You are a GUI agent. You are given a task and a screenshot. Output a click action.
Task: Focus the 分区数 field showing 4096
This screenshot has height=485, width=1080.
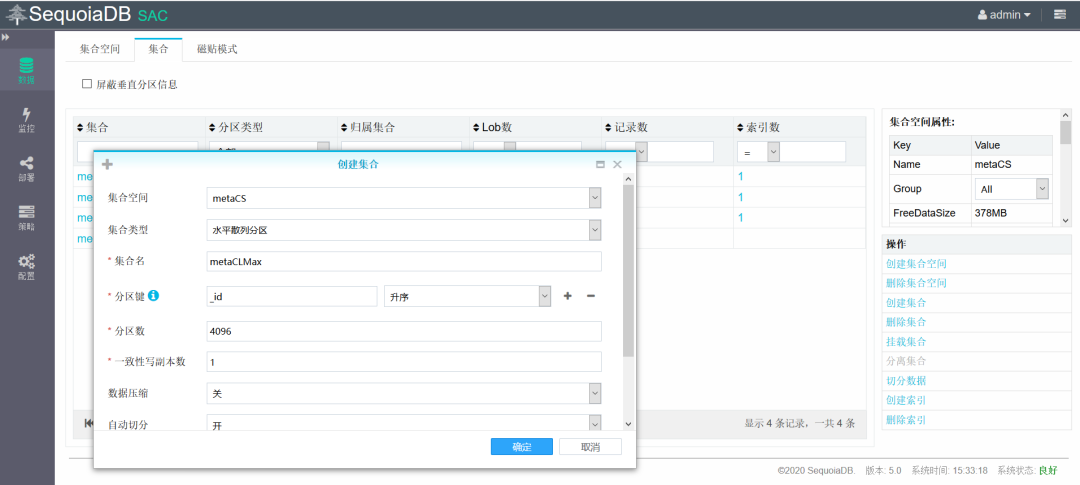tap(404, 331)
